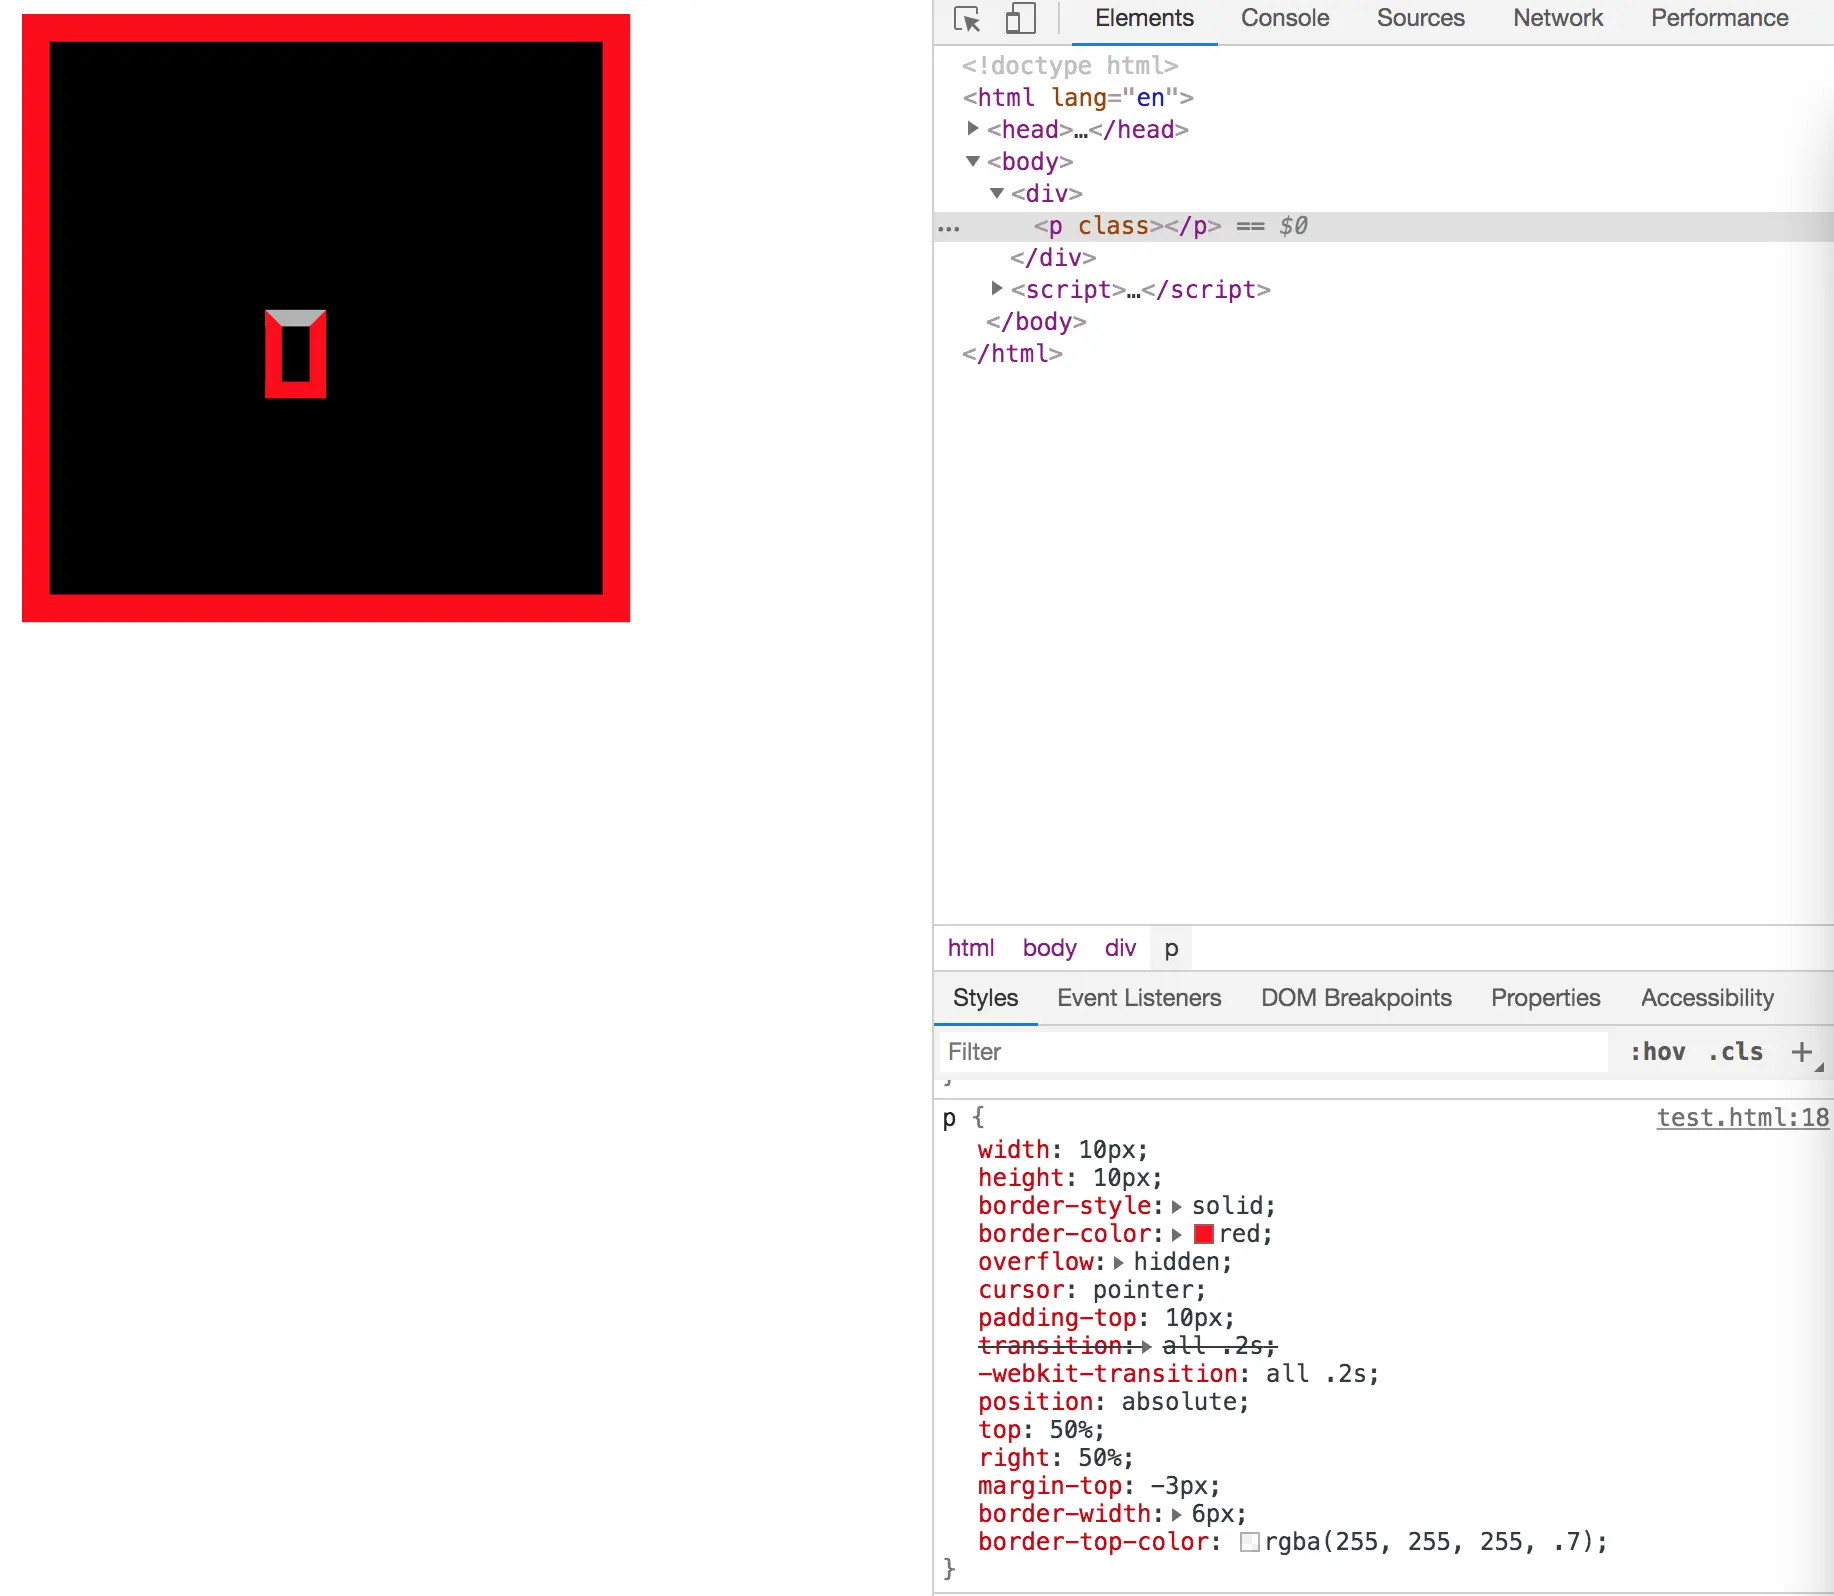Open the Sources tab
The width and height of the screenshot is (1834, 1596).
pos(1420,18)
